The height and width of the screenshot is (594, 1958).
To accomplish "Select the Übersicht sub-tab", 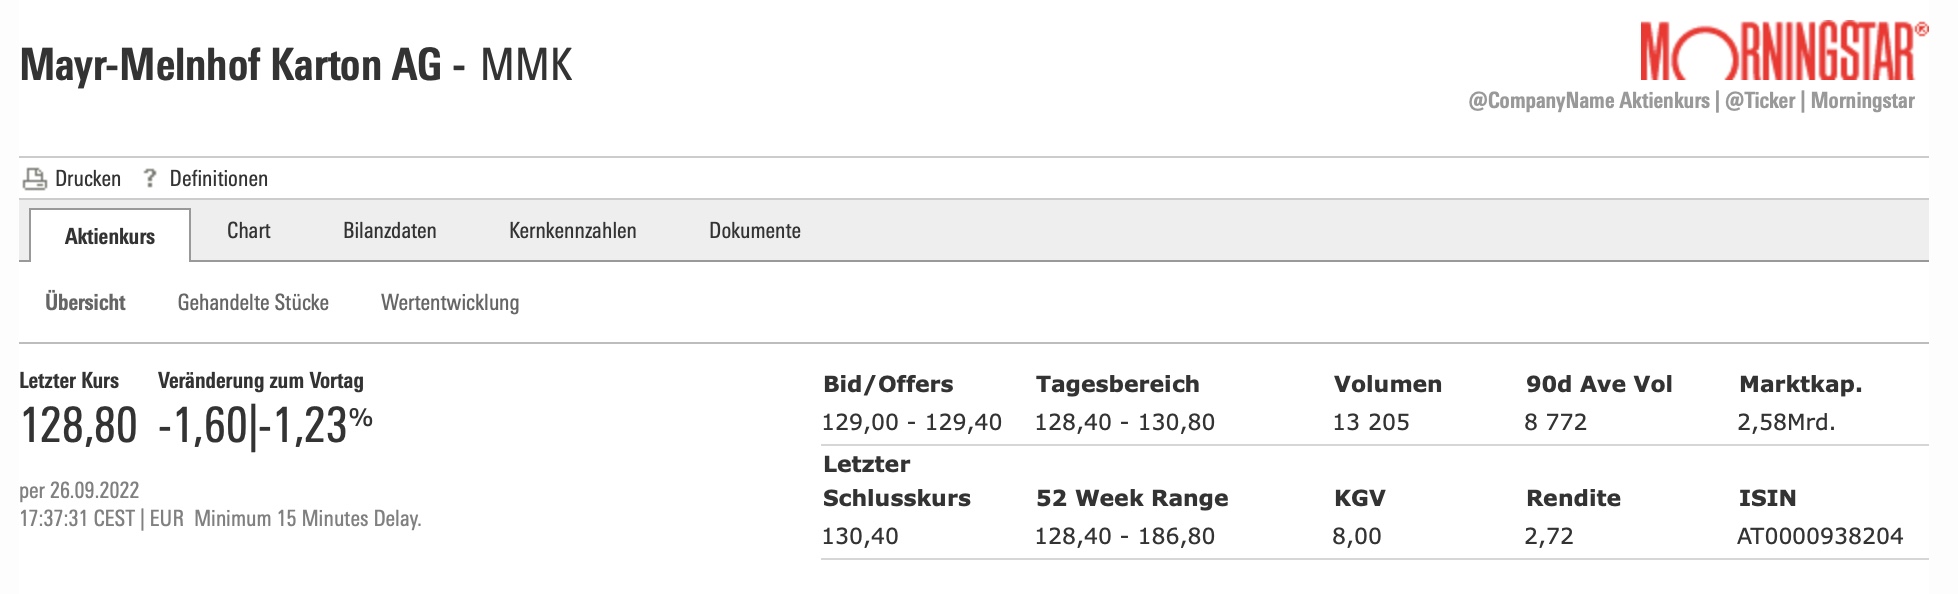I will [85, 303].
